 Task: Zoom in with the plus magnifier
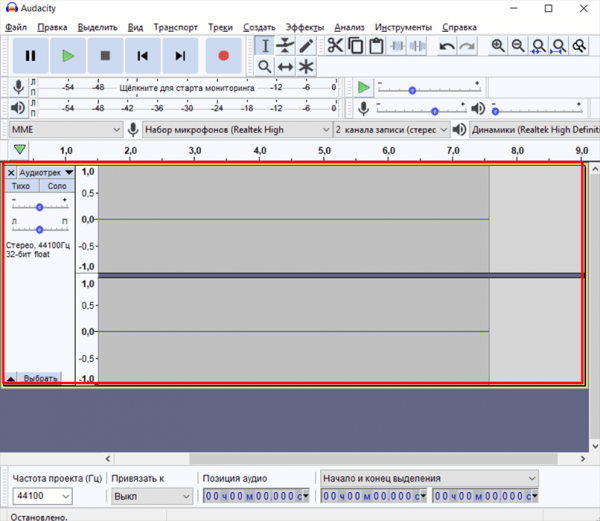pyautogui.click(x=498, y=46)
